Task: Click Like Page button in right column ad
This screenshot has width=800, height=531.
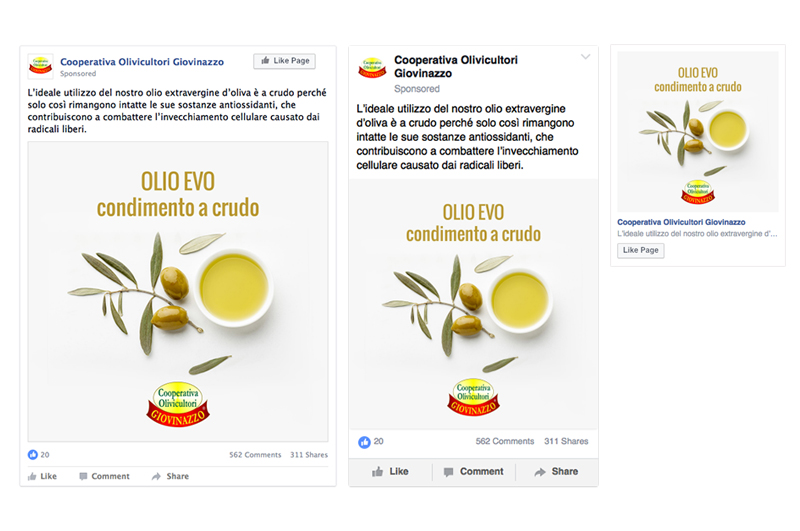Action: coord(641,250)
